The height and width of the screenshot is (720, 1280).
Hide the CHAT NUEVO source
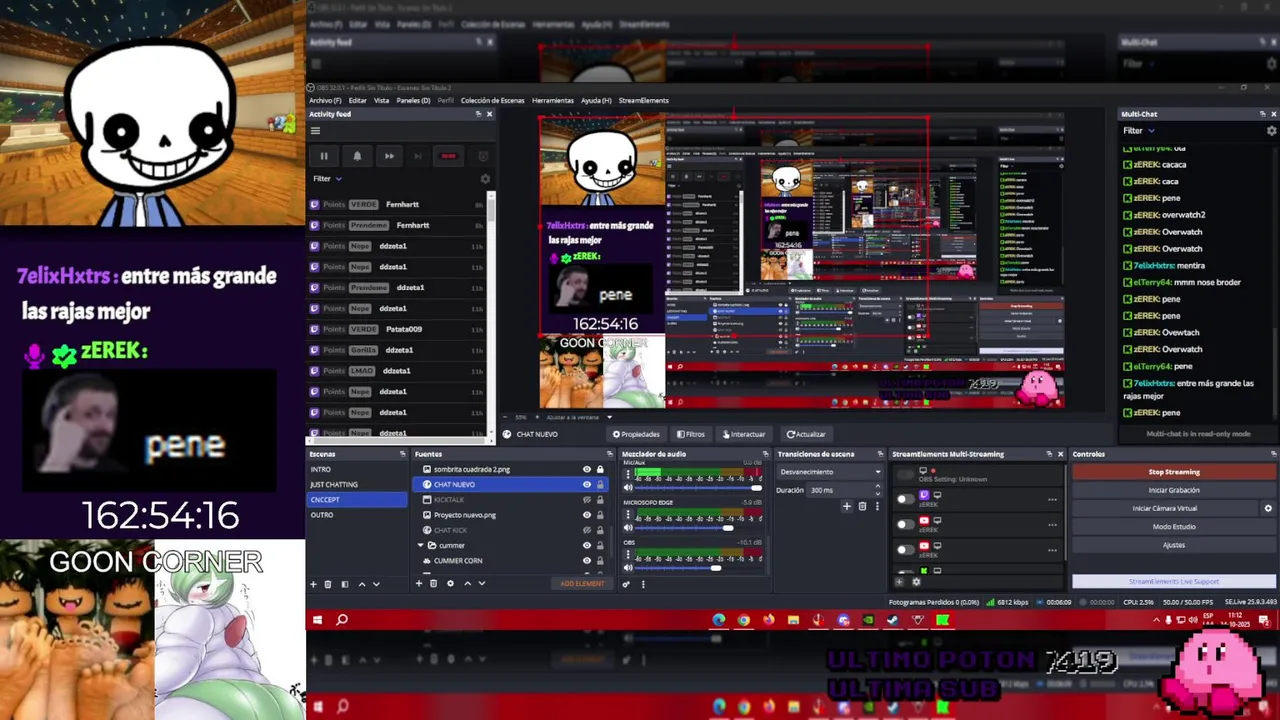click(x=587, y=484)
